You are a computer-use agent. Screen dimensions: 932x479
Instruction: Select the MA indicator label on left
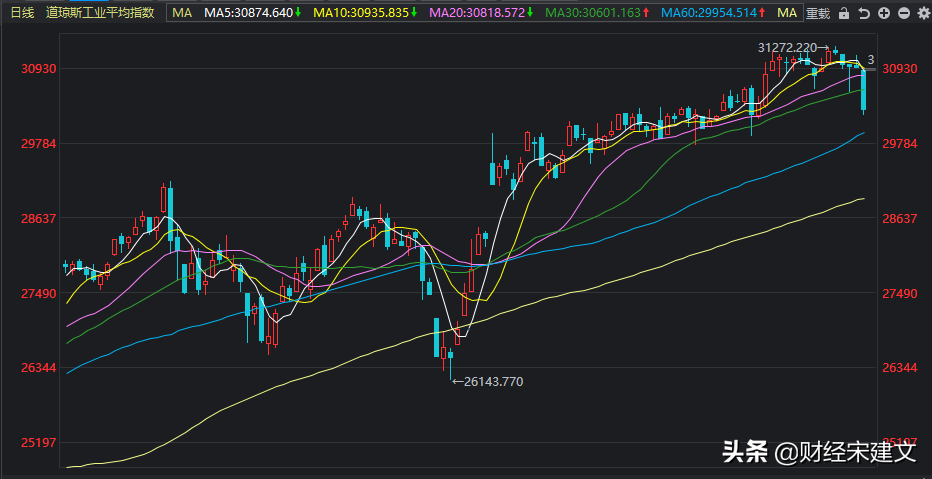tap(181, 13)
